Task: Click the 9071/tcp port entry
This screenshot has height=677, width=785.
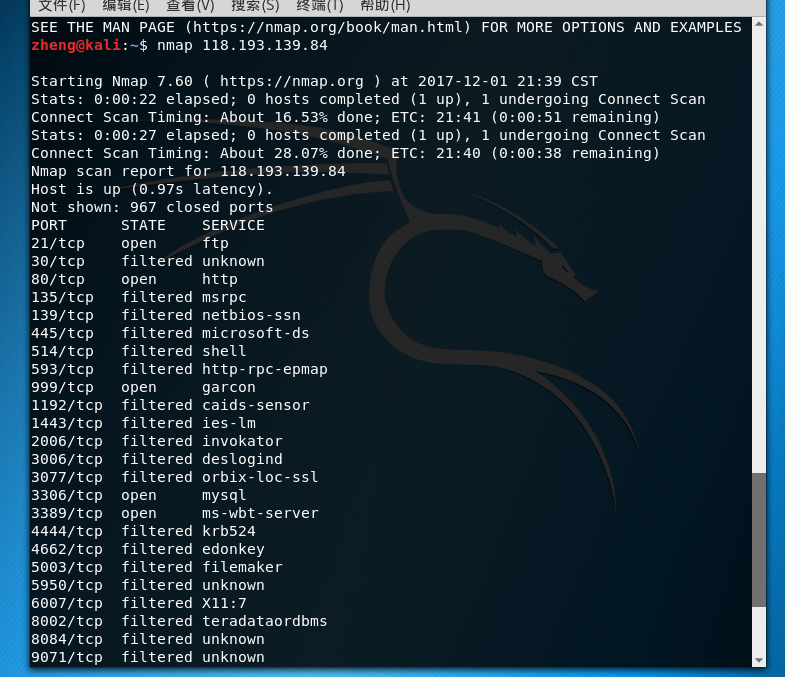Action: click(67, 658)
